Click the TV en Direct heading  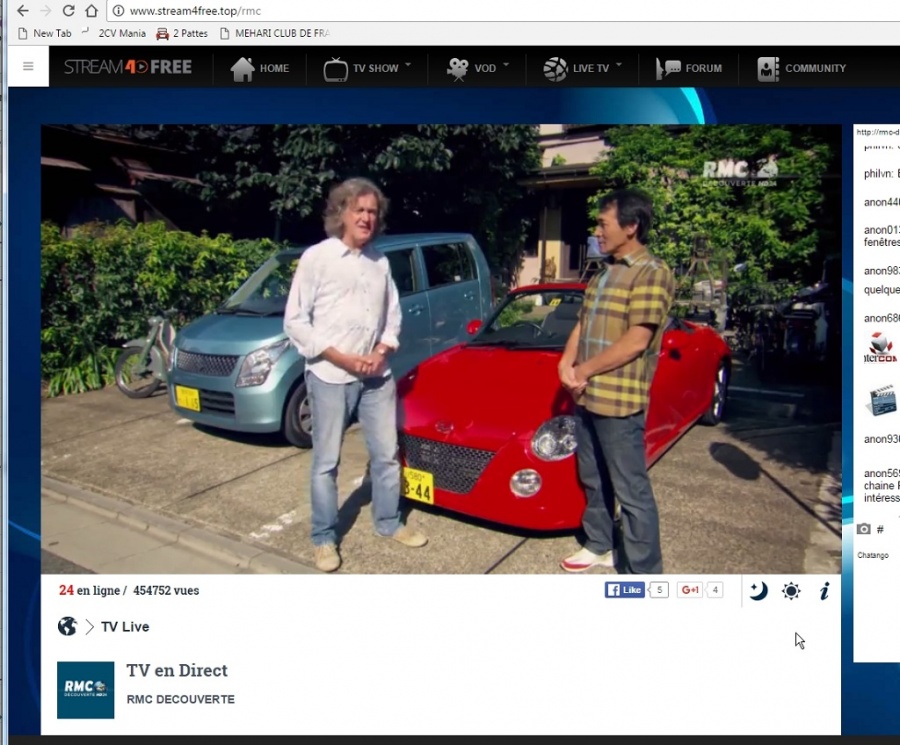pos(177,670)
